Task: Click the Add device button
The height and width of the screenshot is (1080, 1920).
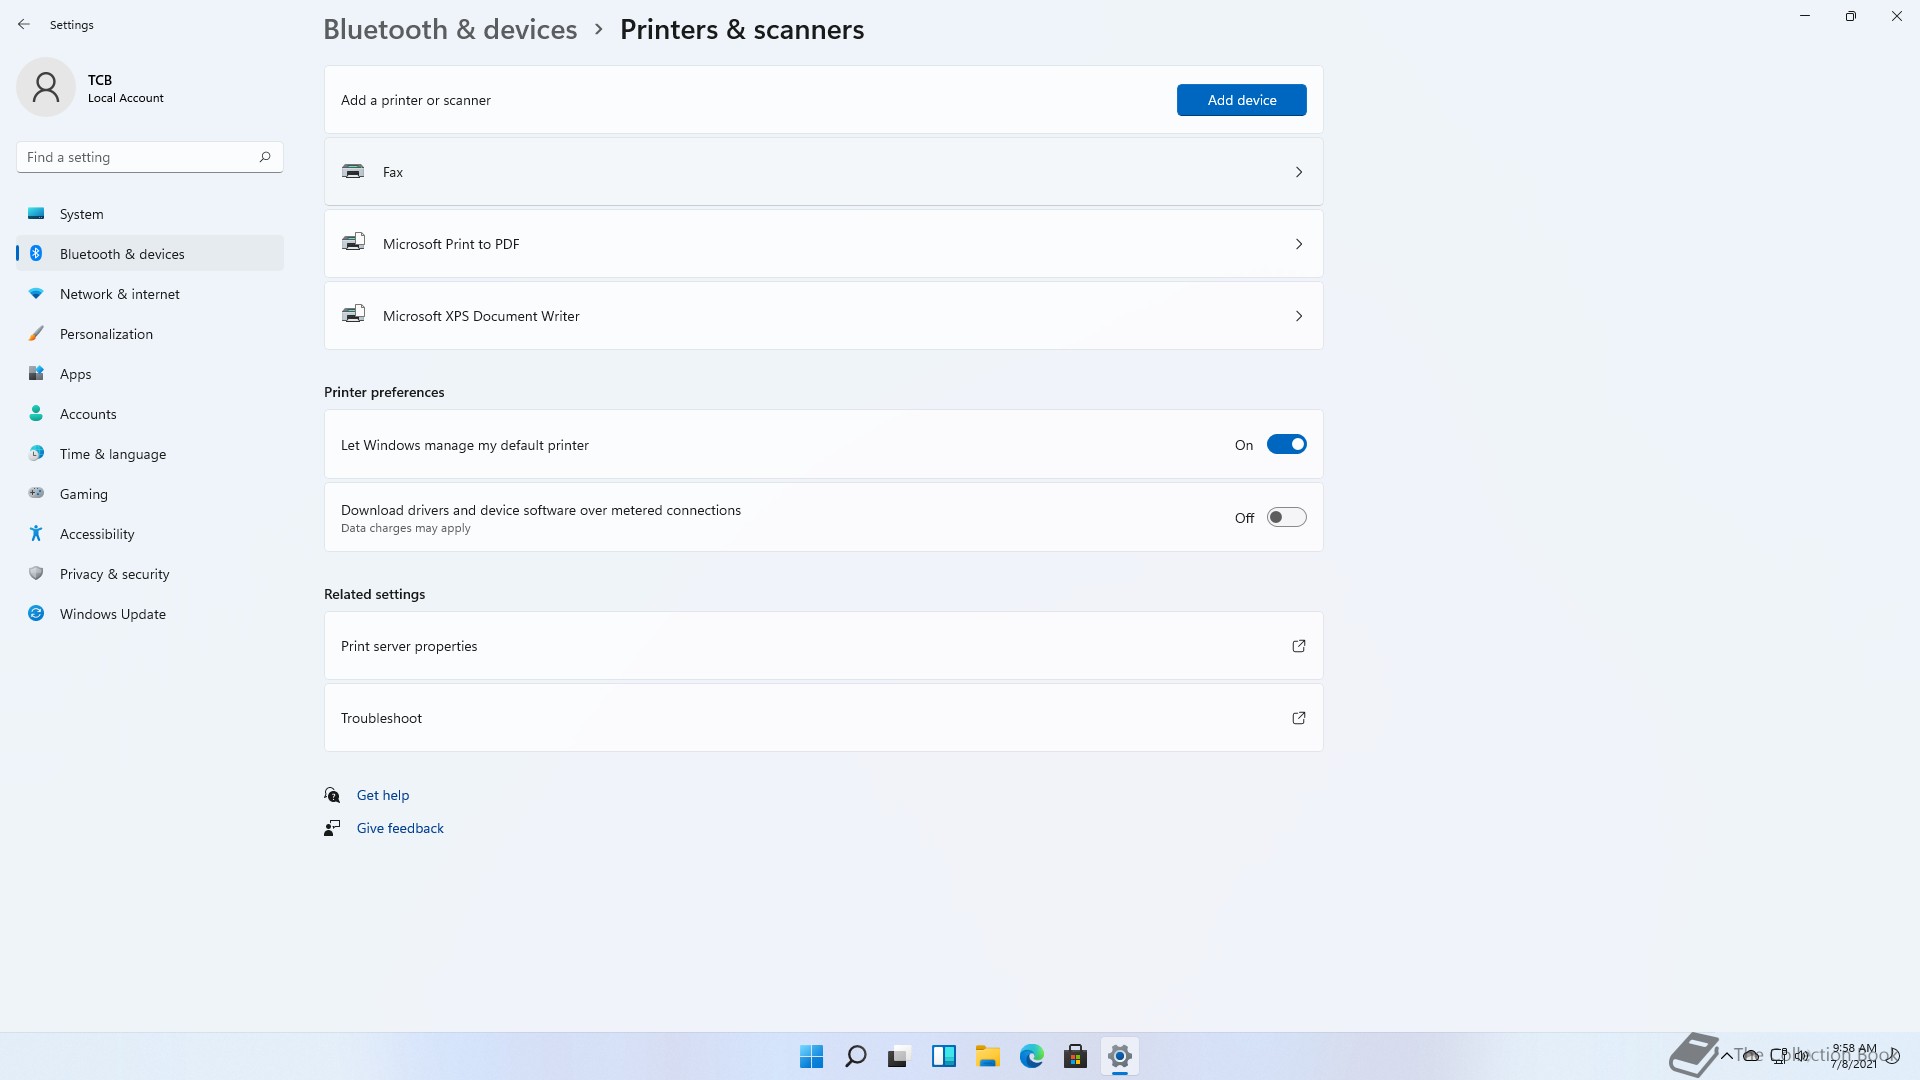Action: [x=1241, y=100]
